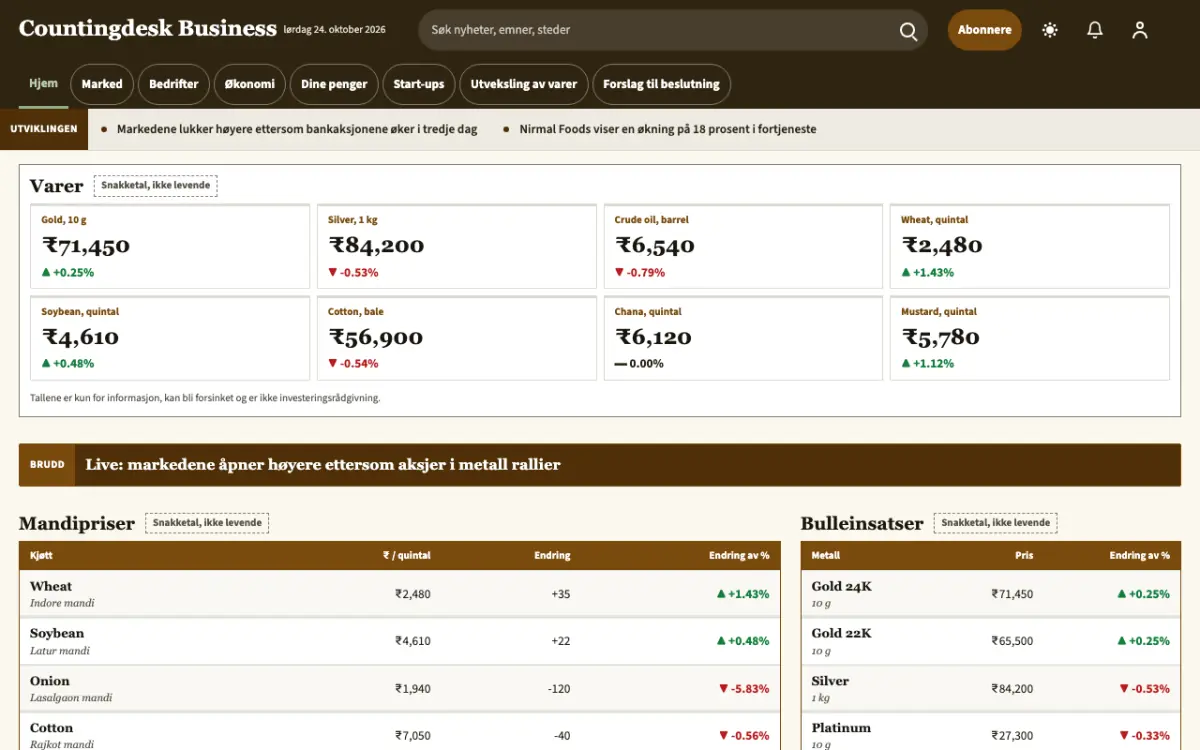Screen dimensions: 1200x750
Task: Toggle the light theme sun icon
Action: point(1050,30)
